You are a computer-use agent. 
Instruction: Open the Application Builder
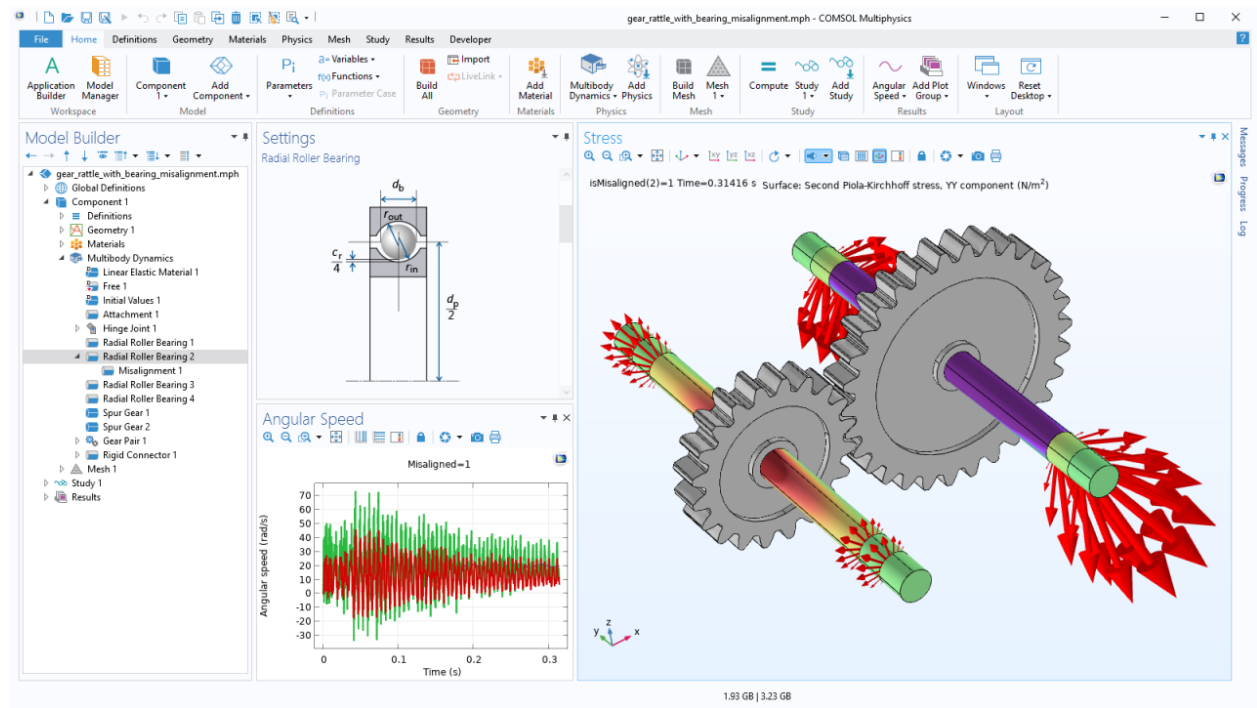(51, 78)
